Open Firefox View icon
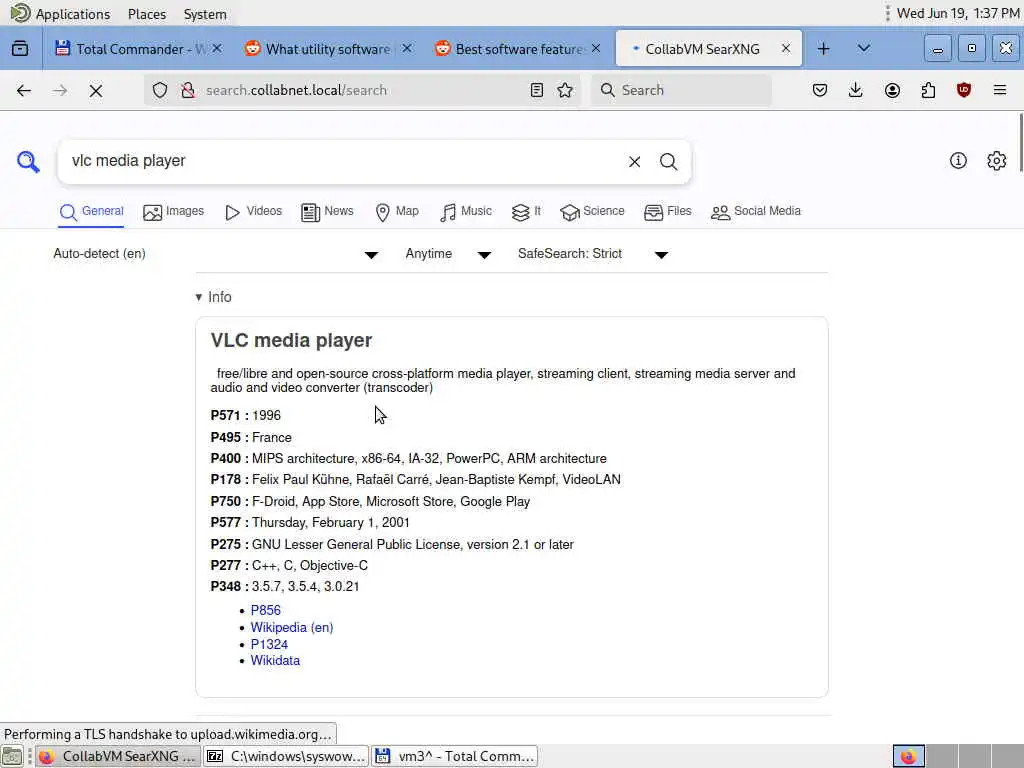 pyautogui.click(x=20, y=48)
